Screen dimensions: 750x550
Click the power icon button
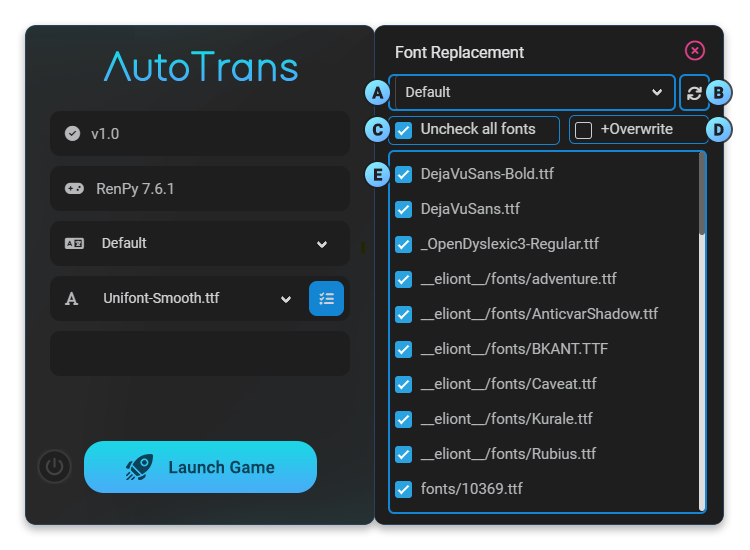coord(55,467)
